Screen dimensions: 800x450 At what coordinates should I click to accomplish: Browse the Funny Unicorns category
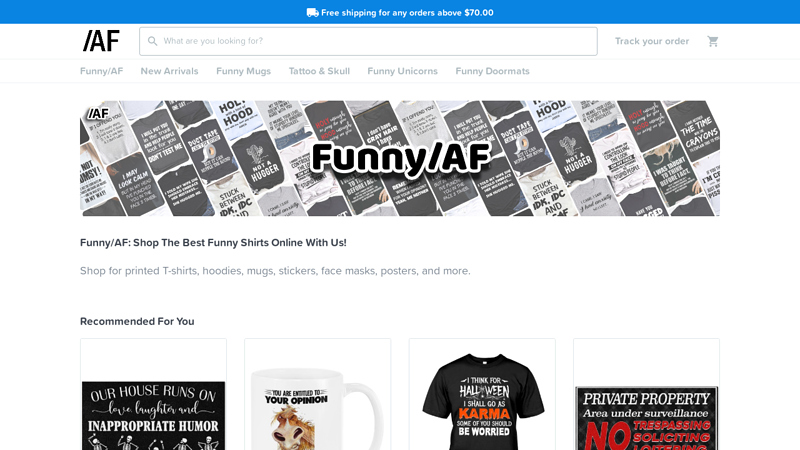[x=403, y=71]
